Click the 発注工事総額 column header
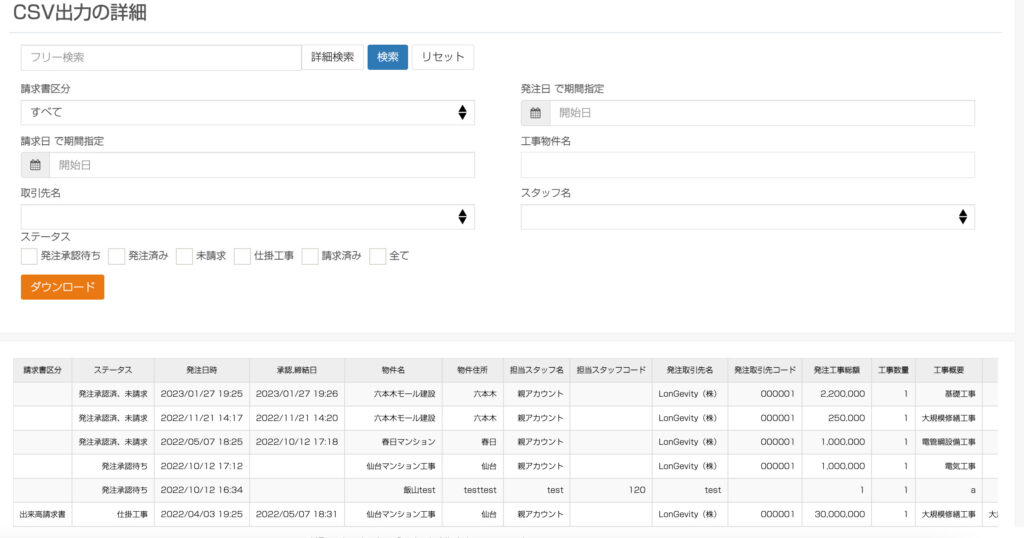This screenshot has width=1024, height=538. [837, 370]
